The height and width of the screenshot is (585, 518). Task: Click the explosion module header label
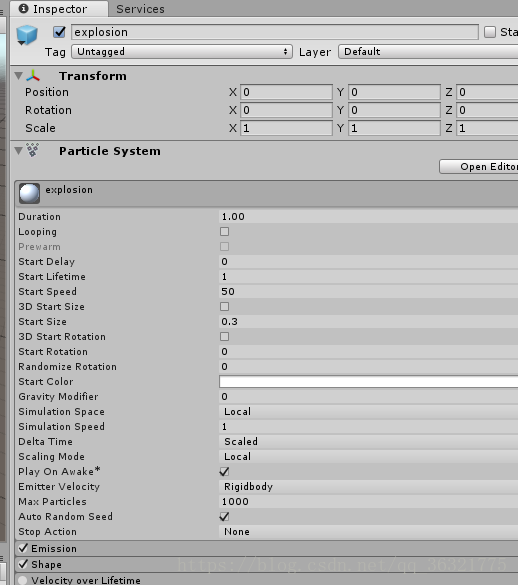(x=69, y=190)
